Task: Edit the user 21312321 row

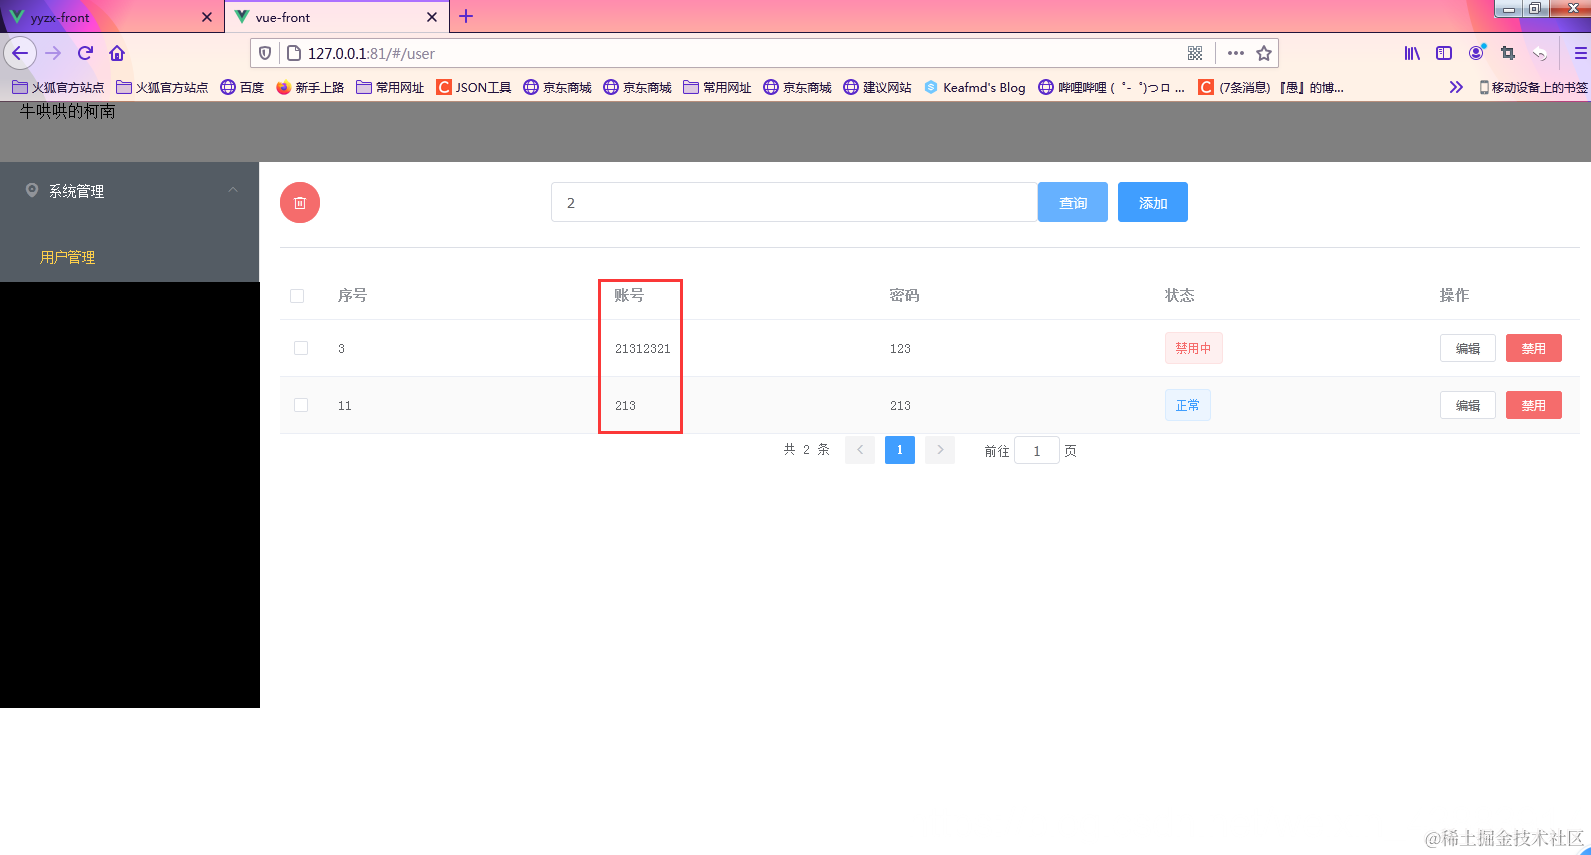Action: point(1468,348)
